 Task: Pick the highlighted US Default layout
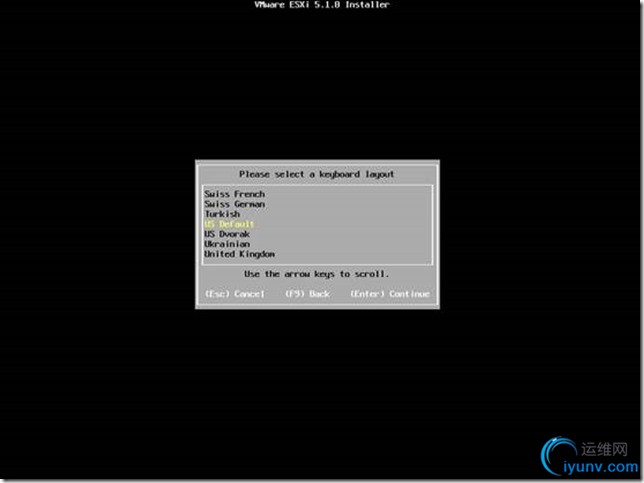tap(229, 224)
